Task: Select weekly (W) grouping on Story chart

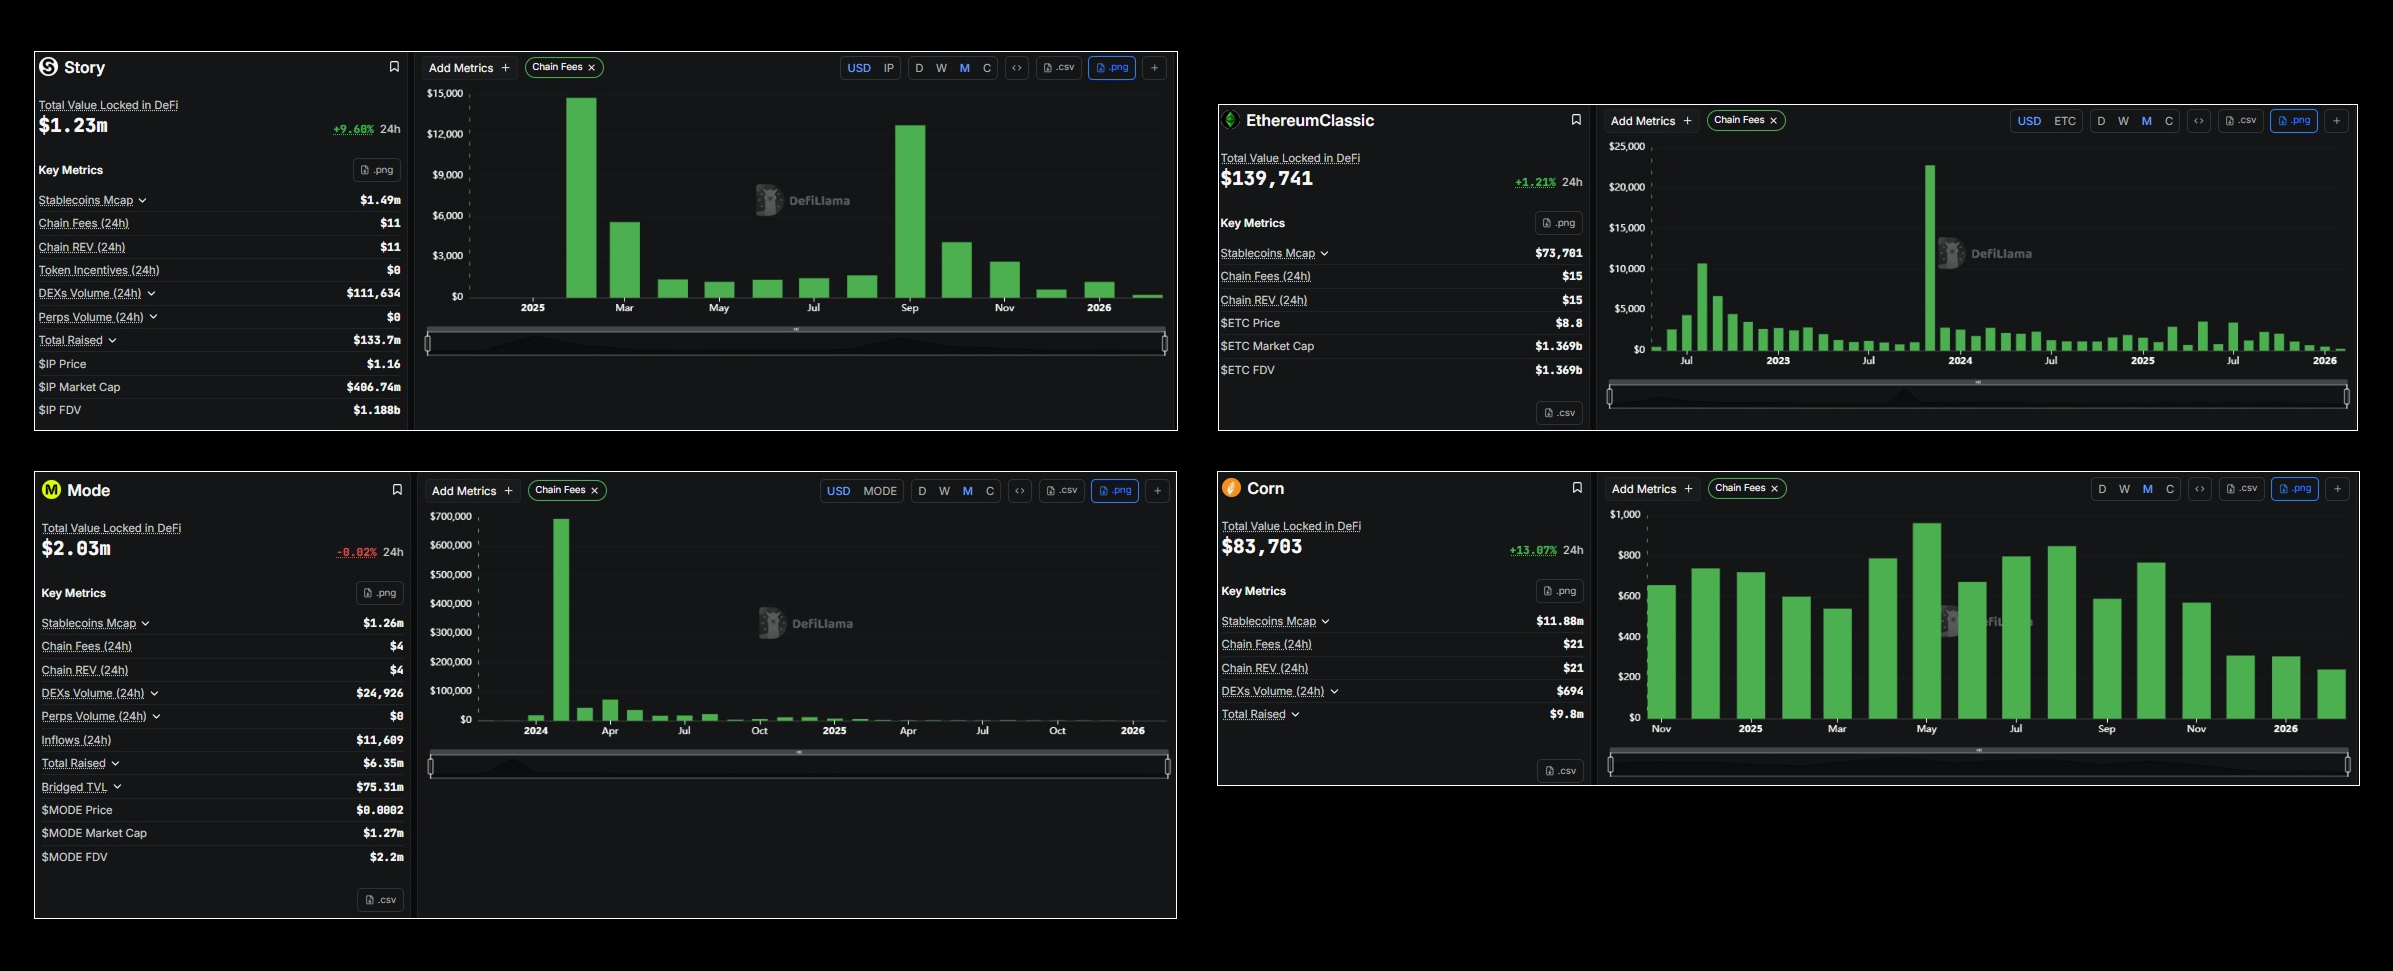Action: tap(941, 68)
